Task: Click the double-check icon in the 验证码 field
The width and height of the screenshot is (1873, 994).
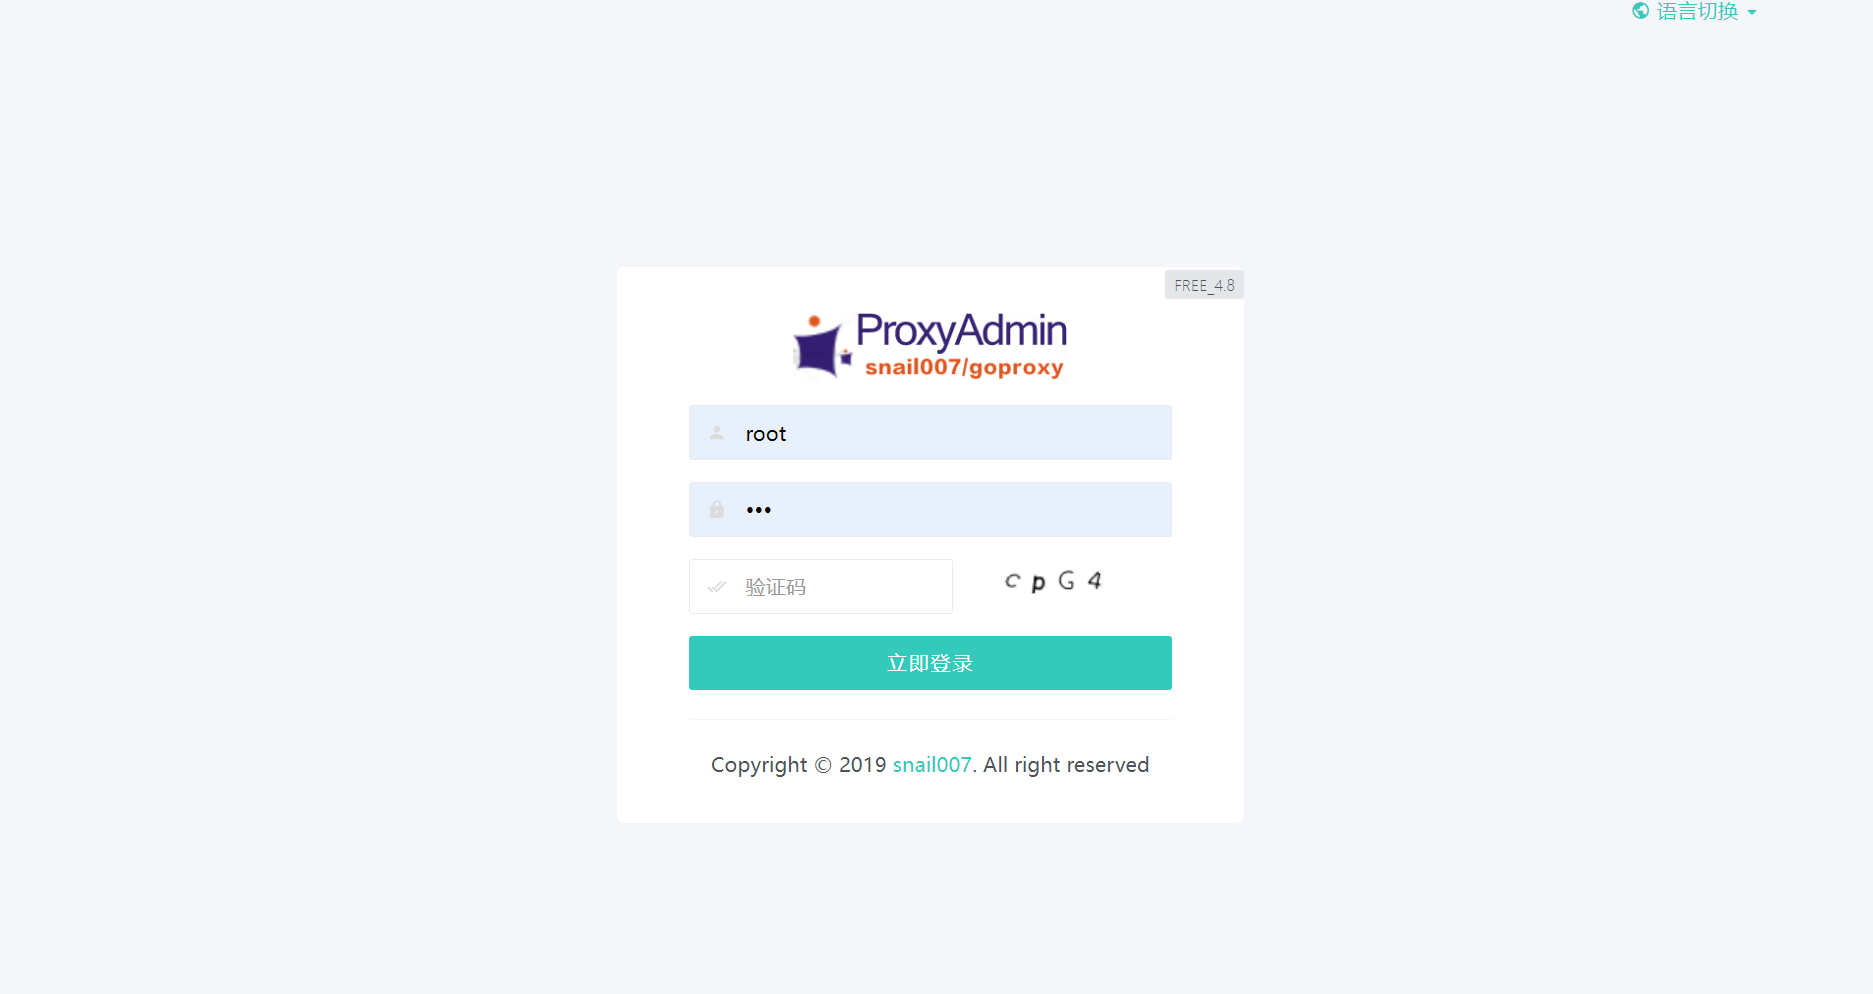Action: point(717,587)
